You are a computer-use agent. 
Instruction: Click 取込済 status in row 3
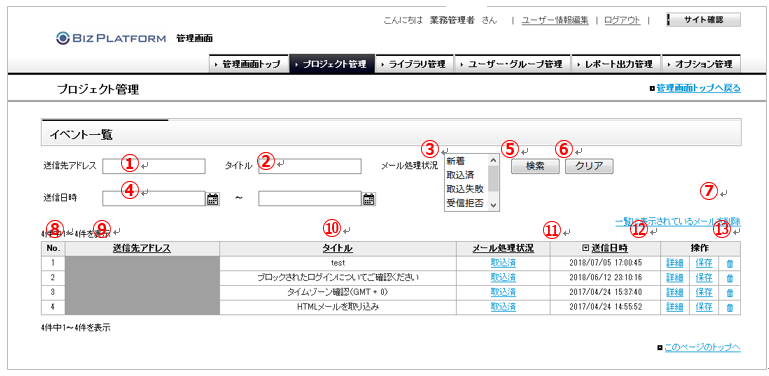click(503, 293)
